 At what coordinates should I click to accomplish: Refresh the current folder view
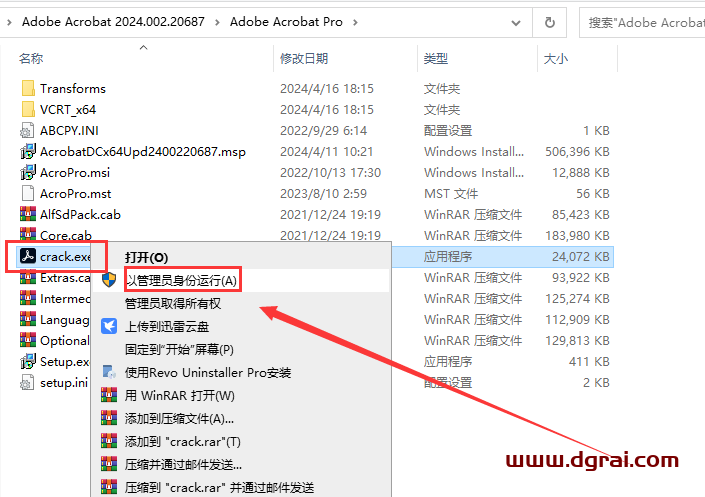tap(549, 22)
